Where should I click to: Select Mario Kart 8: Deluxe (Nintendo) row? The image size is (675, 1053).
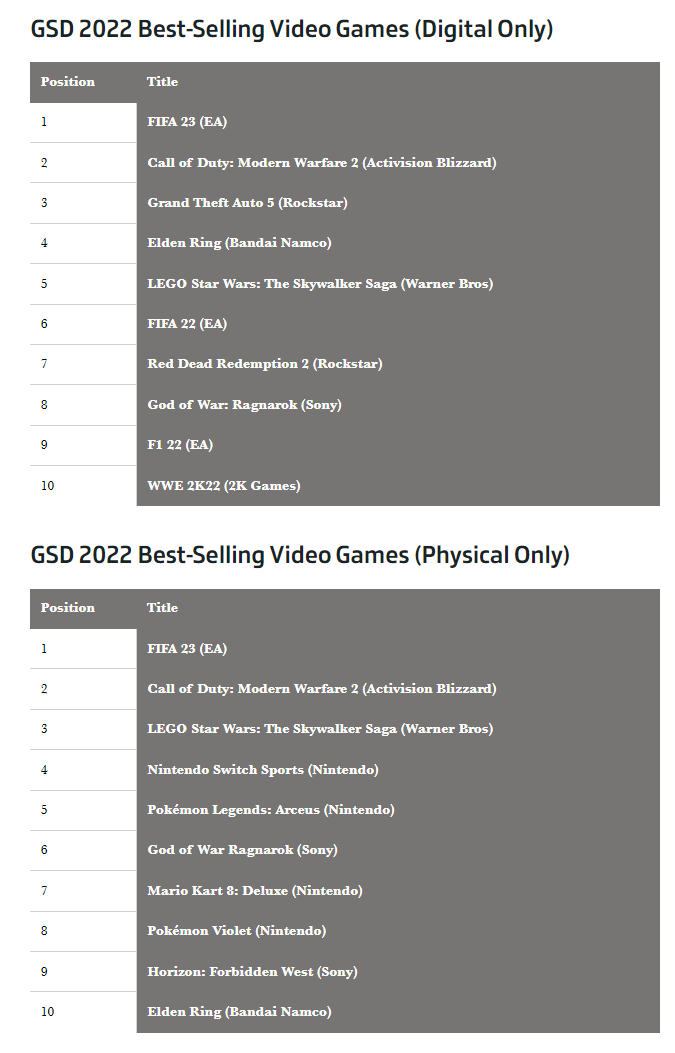[254, 891]
